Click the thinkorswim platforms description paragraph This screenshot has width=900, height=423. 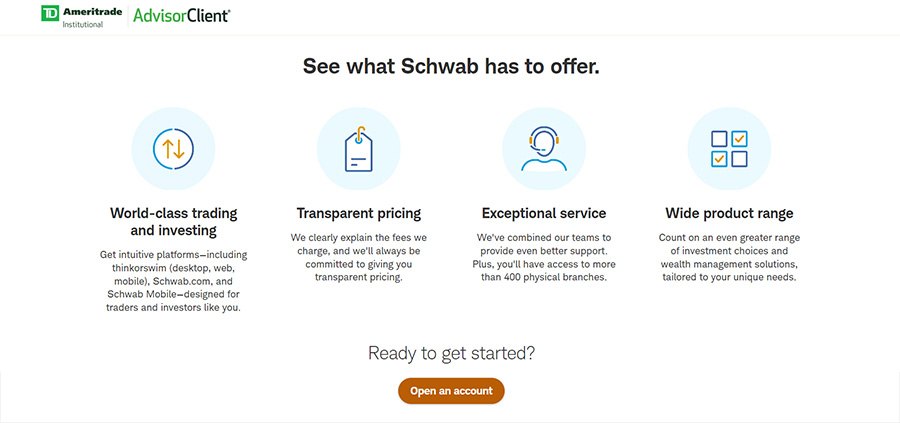[x=173, y=281]
